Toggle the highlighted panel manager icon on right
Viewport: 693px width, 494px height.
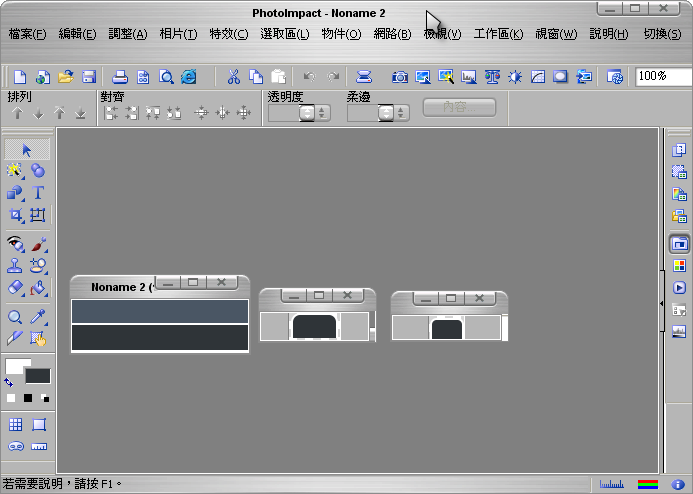click(679, 244)
